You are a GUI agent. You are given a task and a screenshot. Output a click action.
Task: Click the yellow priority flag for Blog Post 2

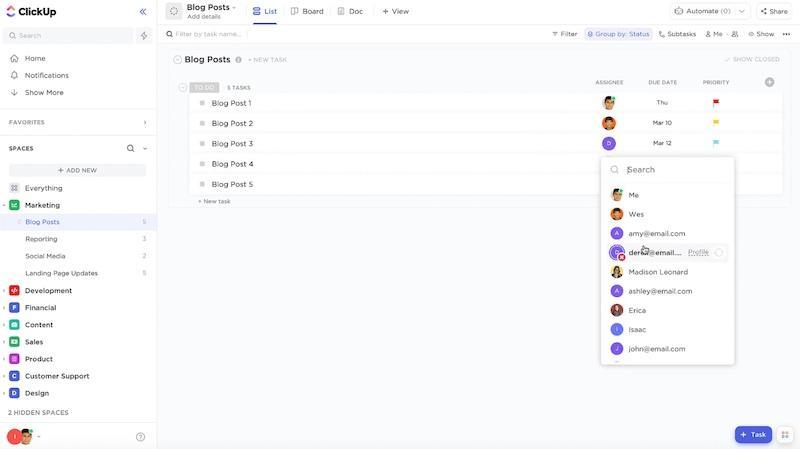pyautogui.click(x=716, y=122)
